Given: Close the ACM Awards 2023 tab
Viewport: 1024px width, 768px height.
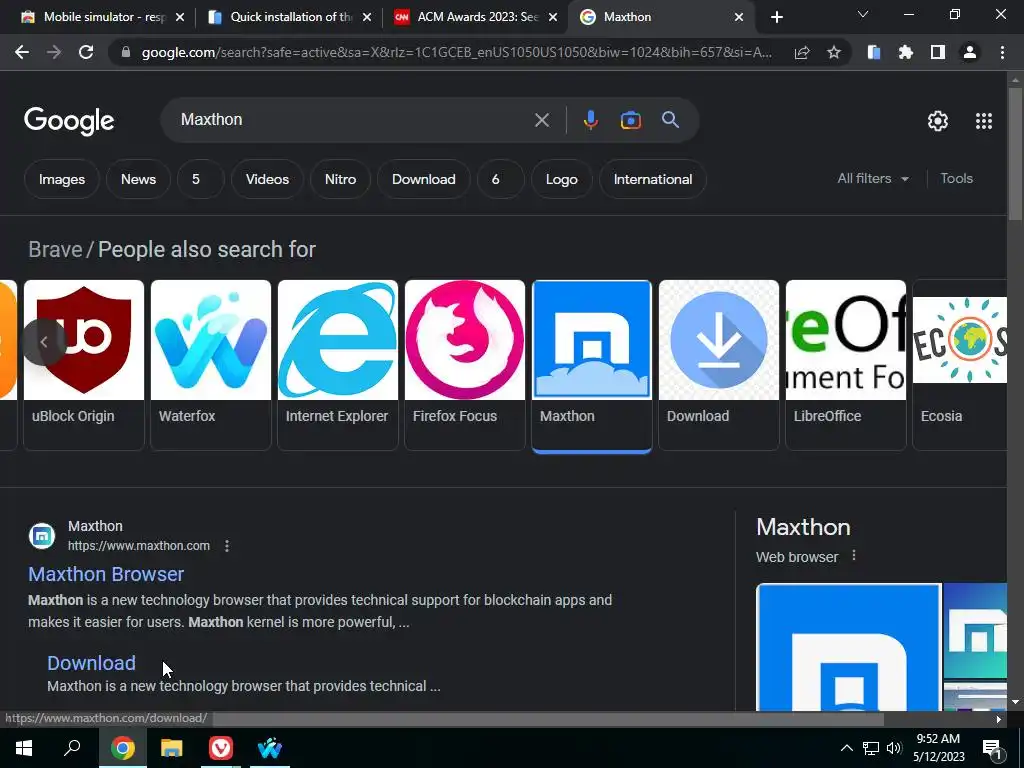Looking at the screenshot, I should coord(553,18).
